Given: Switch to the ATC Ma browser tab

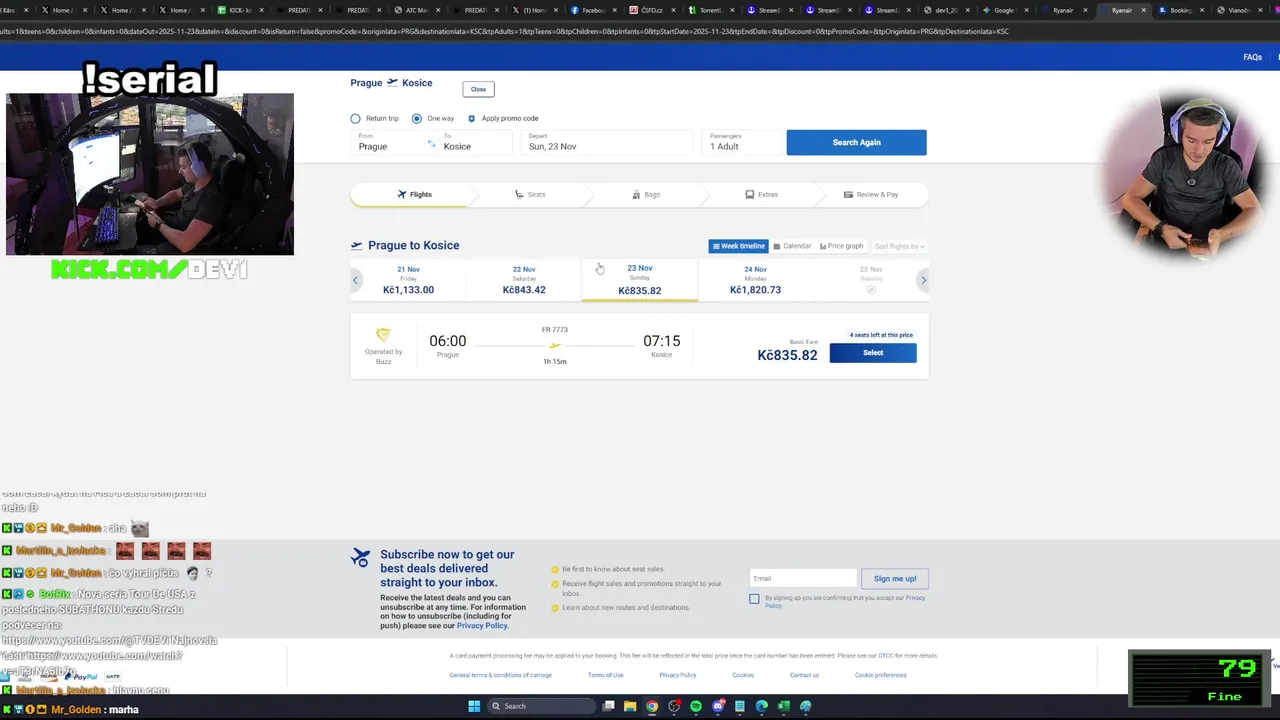Looking at the screenshot, I should 418,10.
